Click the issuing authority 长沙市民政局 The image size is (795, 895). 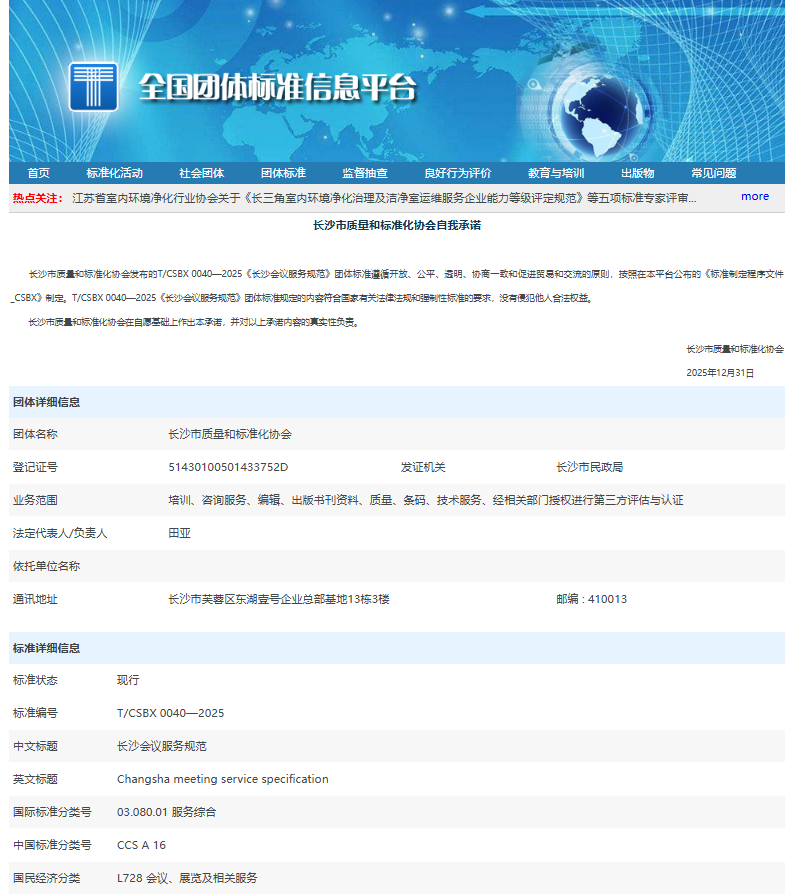pos(590,467)
